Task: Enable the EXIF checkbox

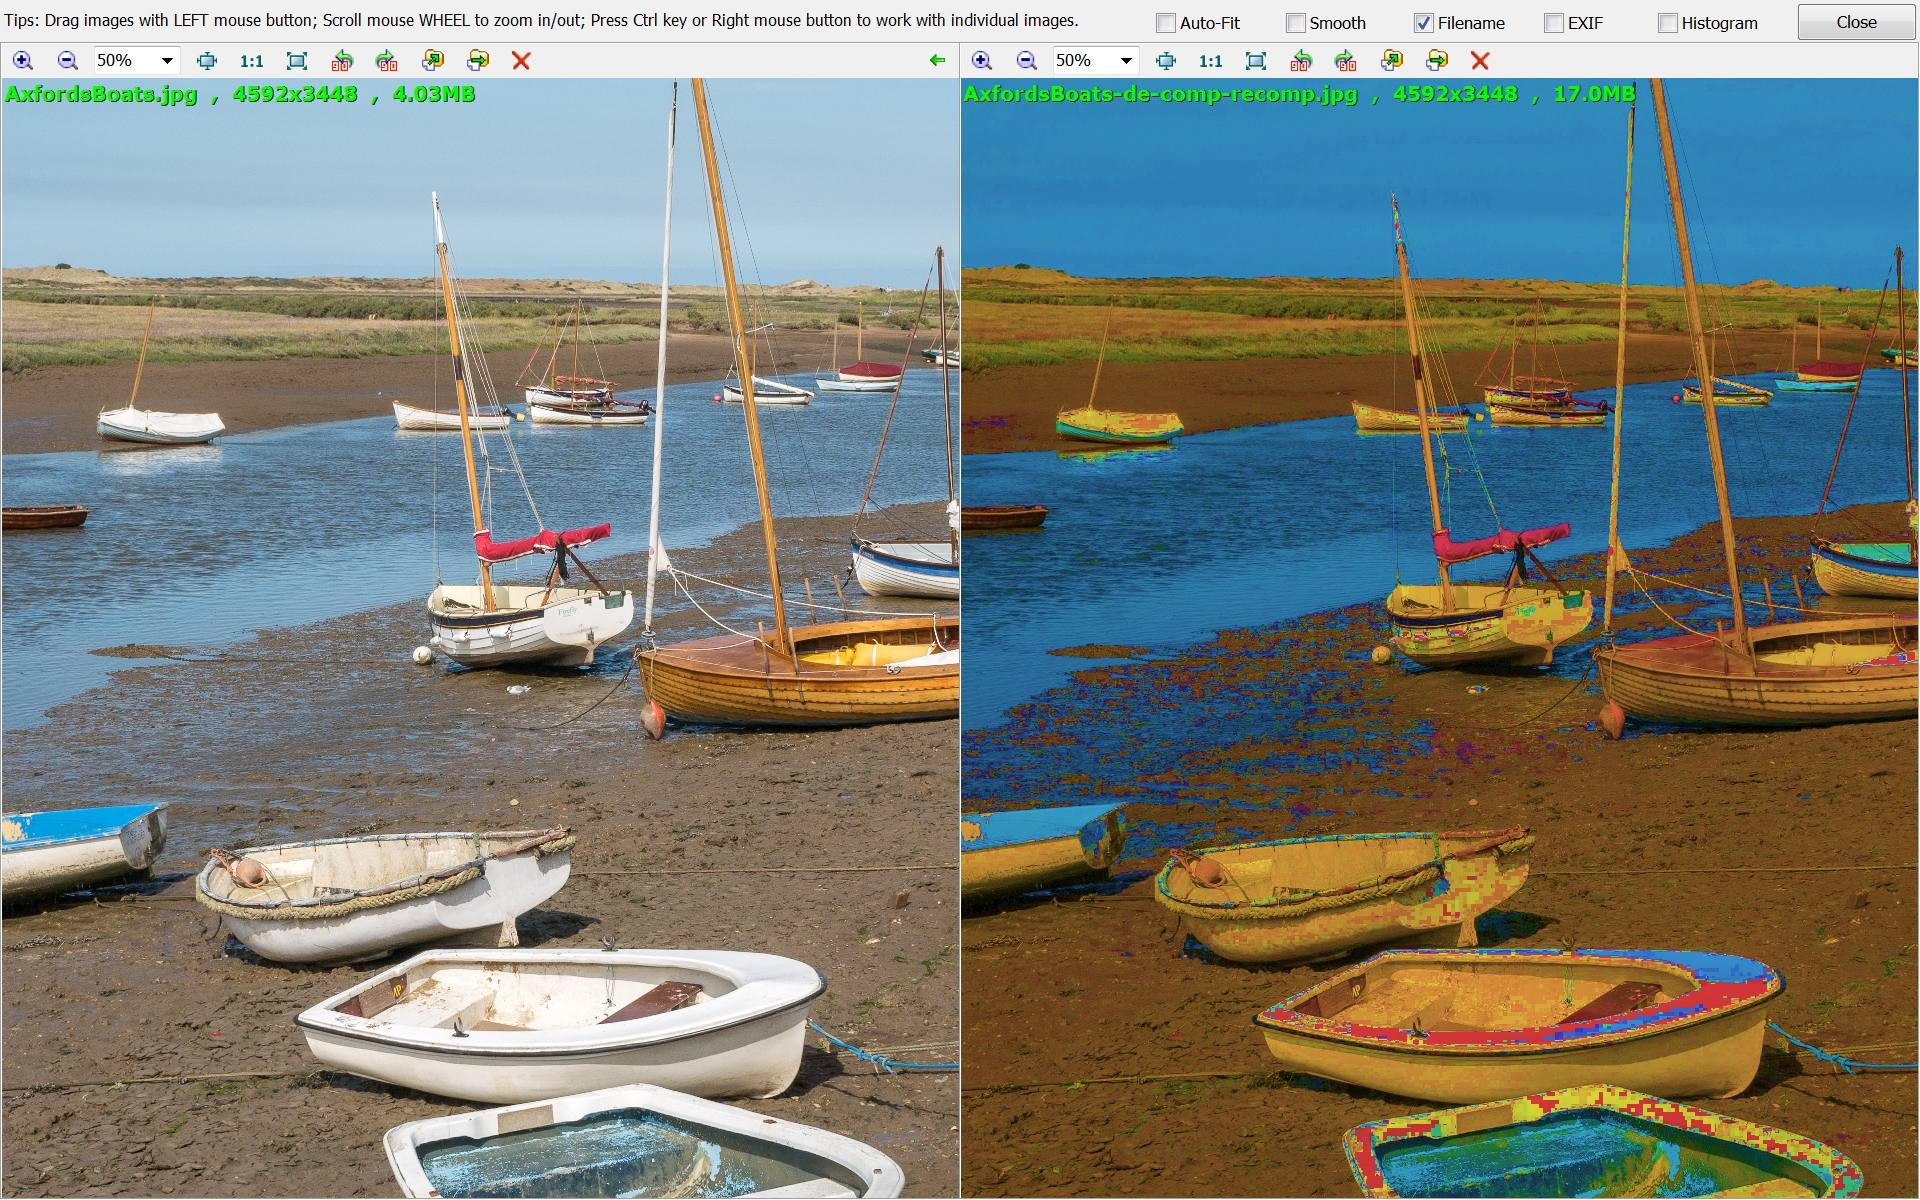Action: coord(1554,23)
